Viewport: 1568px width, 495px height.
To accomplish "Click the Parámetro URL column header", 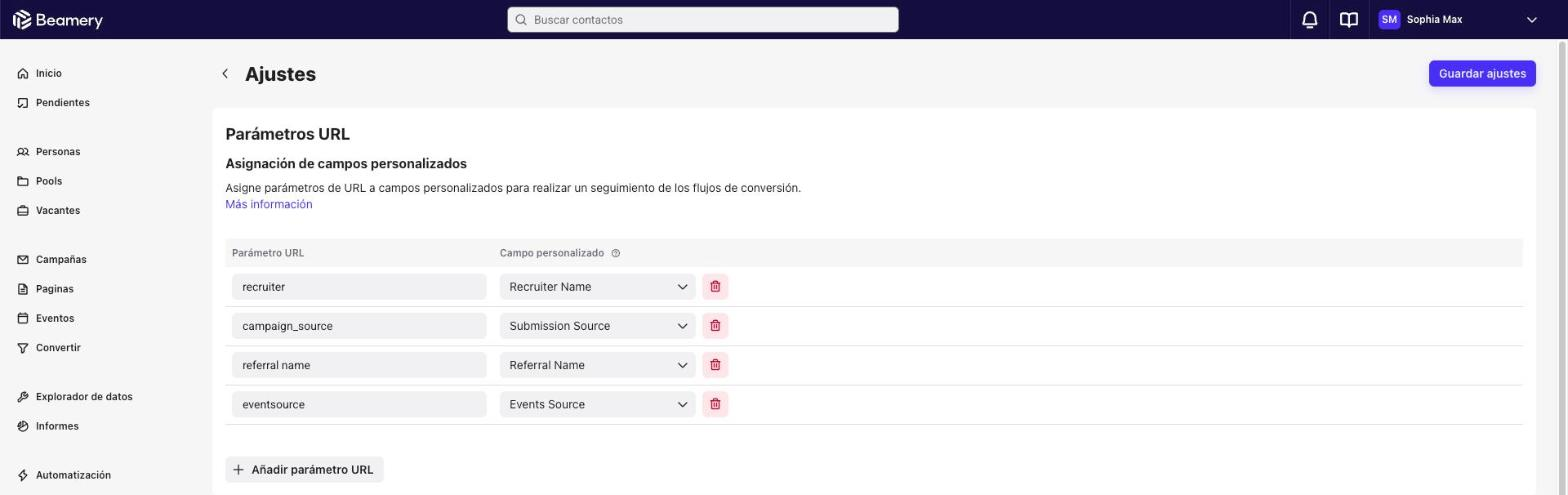I will 268,253.
